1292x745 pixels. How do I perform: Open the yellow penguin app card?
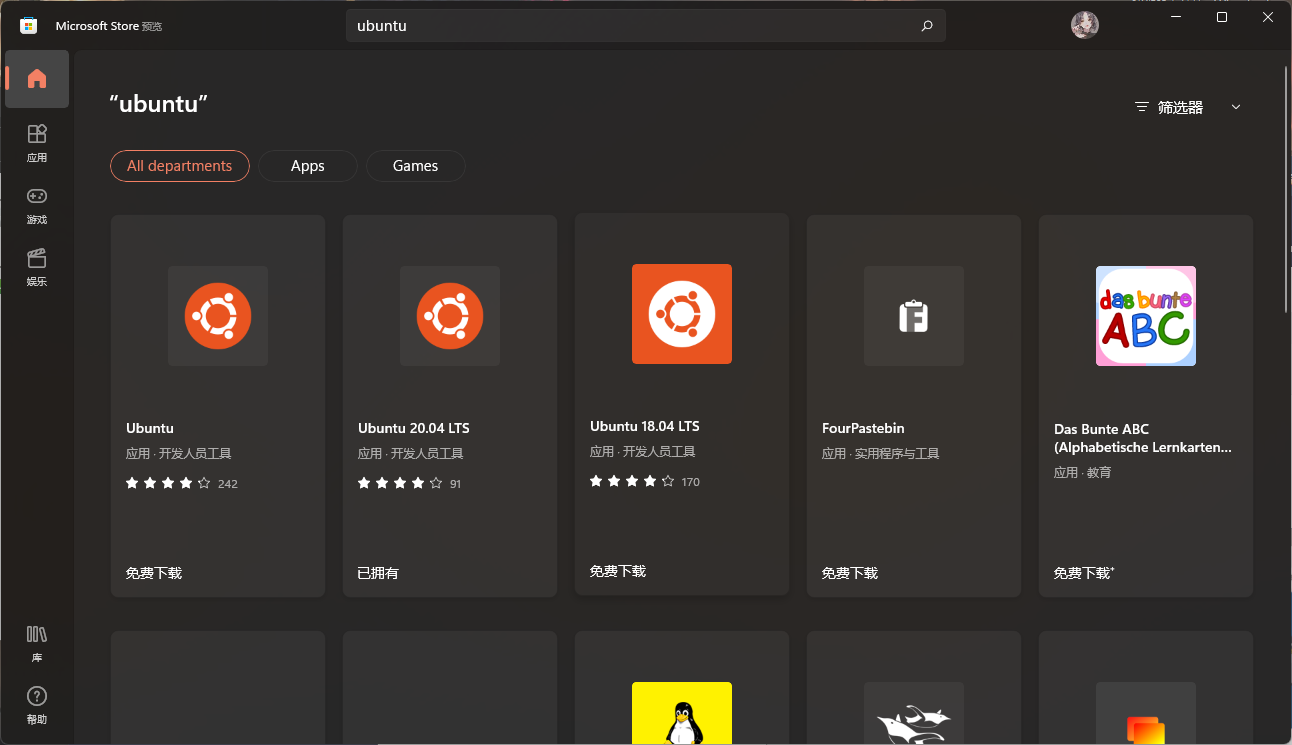682,688
